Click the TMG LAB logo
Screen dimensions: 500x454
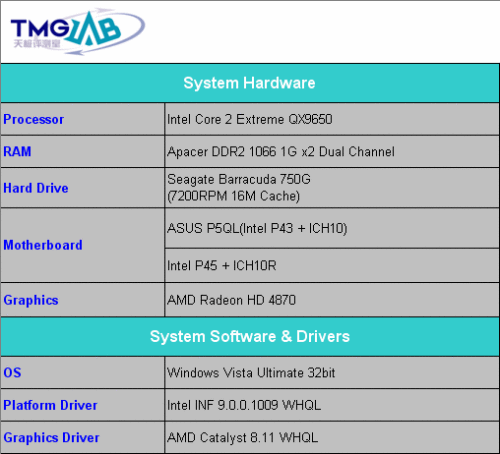77,32
